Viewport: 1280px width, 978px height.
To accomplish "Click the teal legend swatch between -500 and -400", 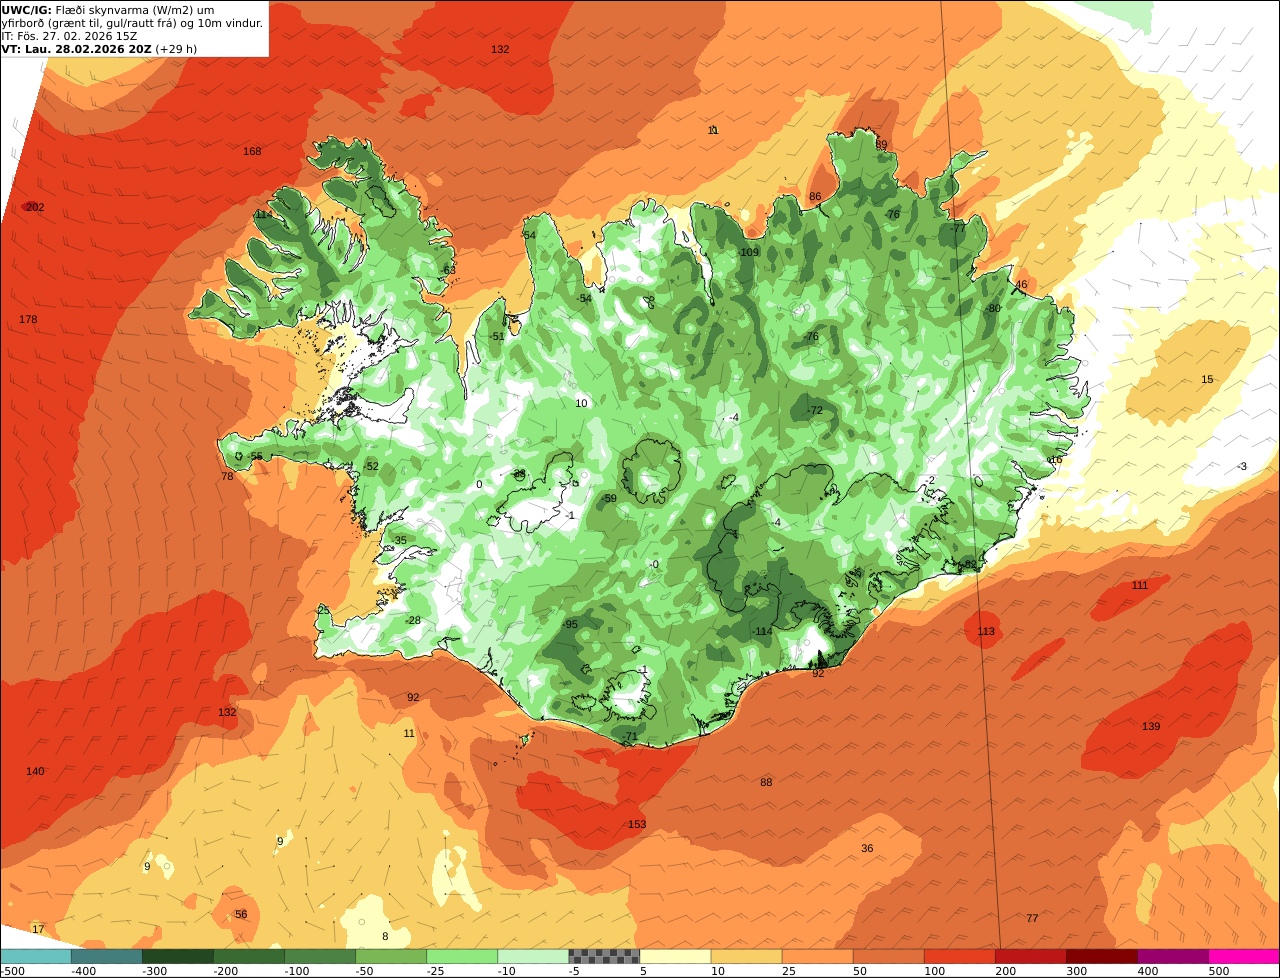I will point(35,956).
